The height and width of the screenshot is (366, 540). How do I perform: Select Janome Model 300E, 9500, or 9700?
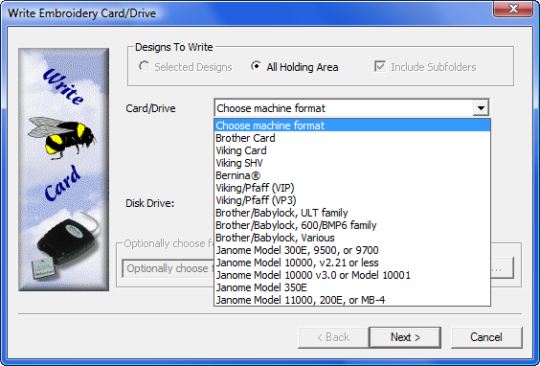352,250
